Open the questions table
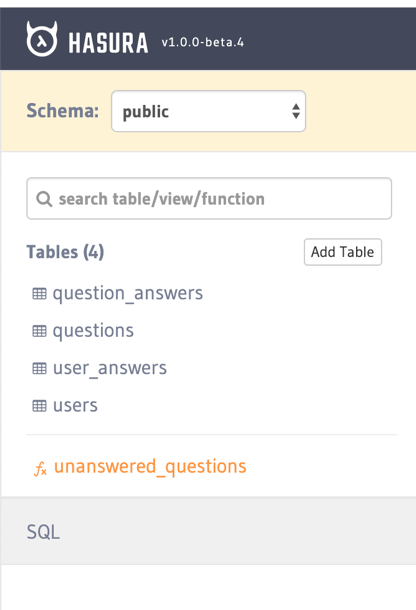 [x=93, y=331]
